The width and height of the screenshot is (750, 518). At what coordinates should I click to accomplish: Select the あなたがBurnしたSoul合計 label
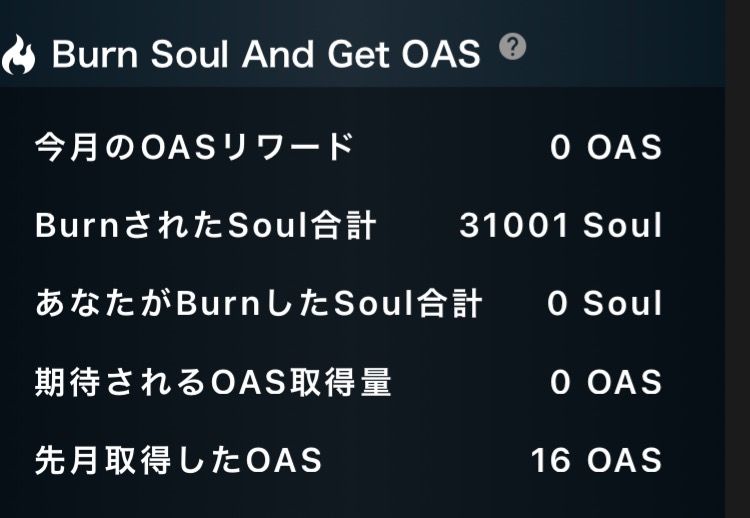pos(258,304)
